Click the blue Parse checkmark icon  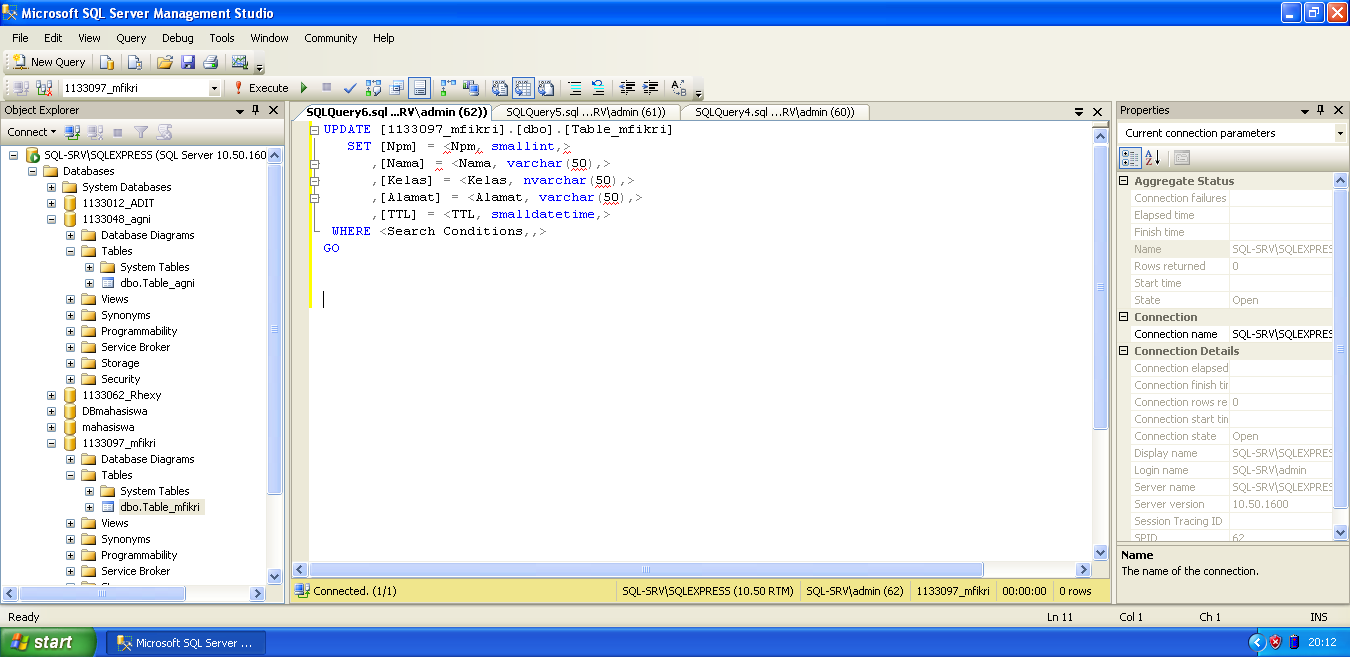coord(350,88)
